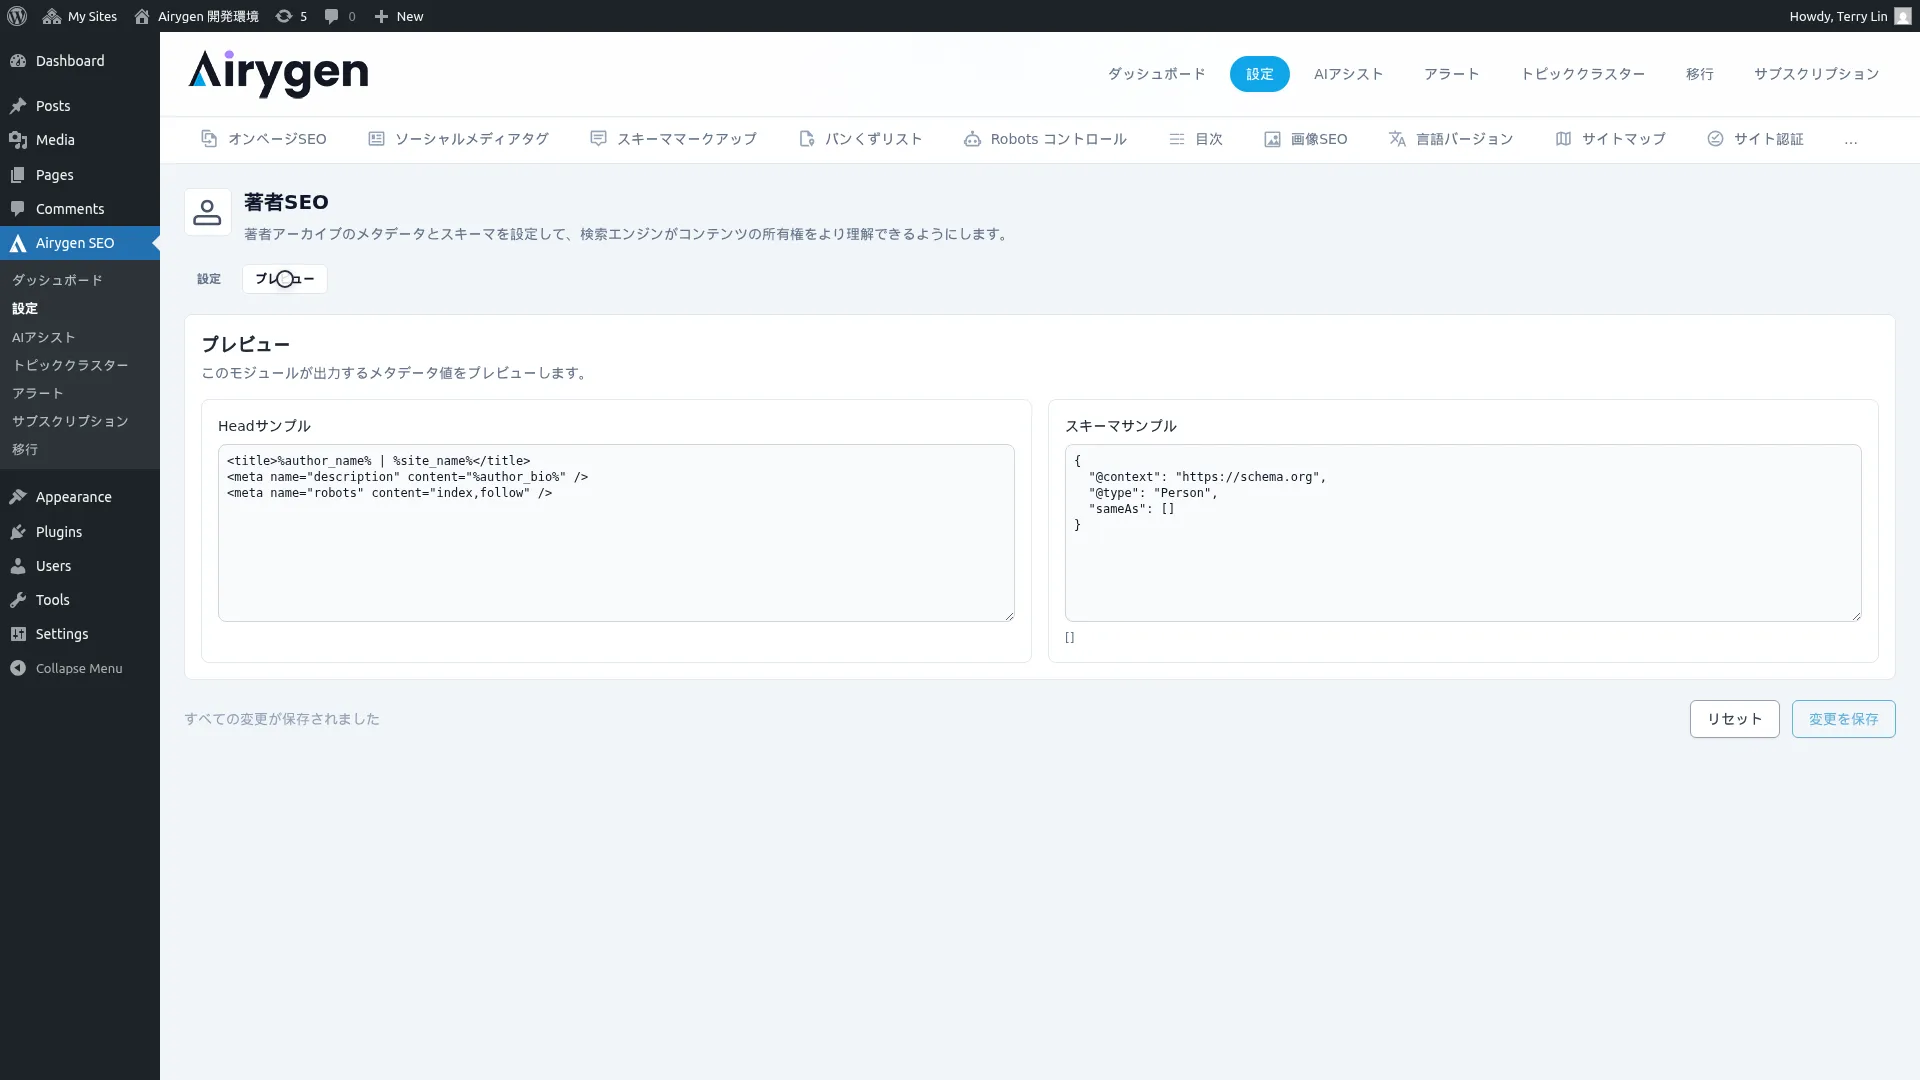Open アラート submenu in sidebar
The height and width of the screenshot is (1080, 1920).
[x=38, y=393]
